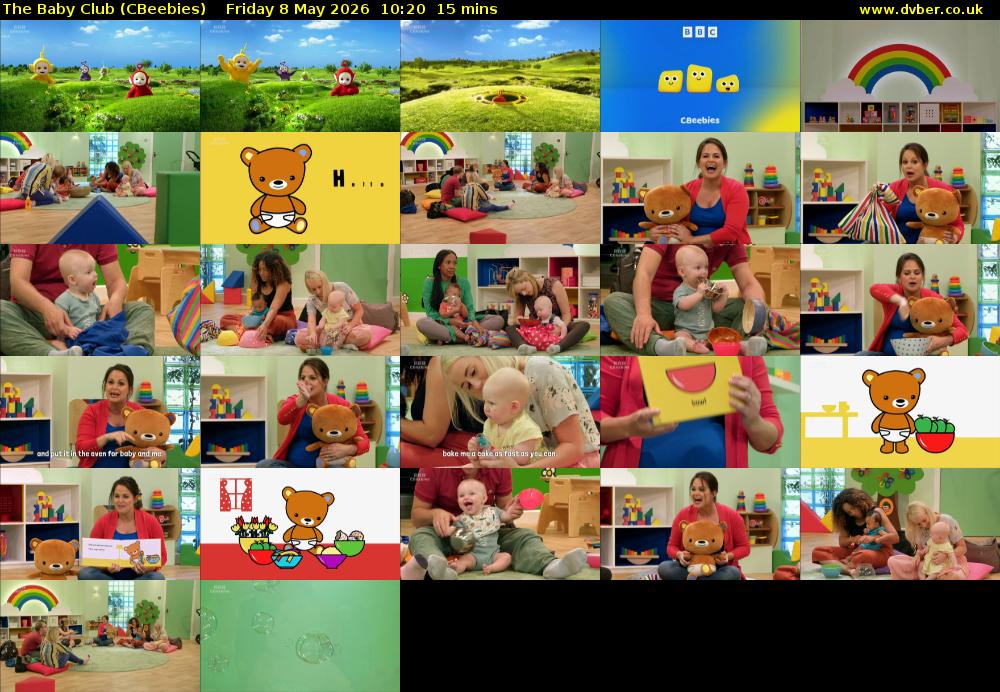Open the green bubbles thumbnail

(300, 636)
